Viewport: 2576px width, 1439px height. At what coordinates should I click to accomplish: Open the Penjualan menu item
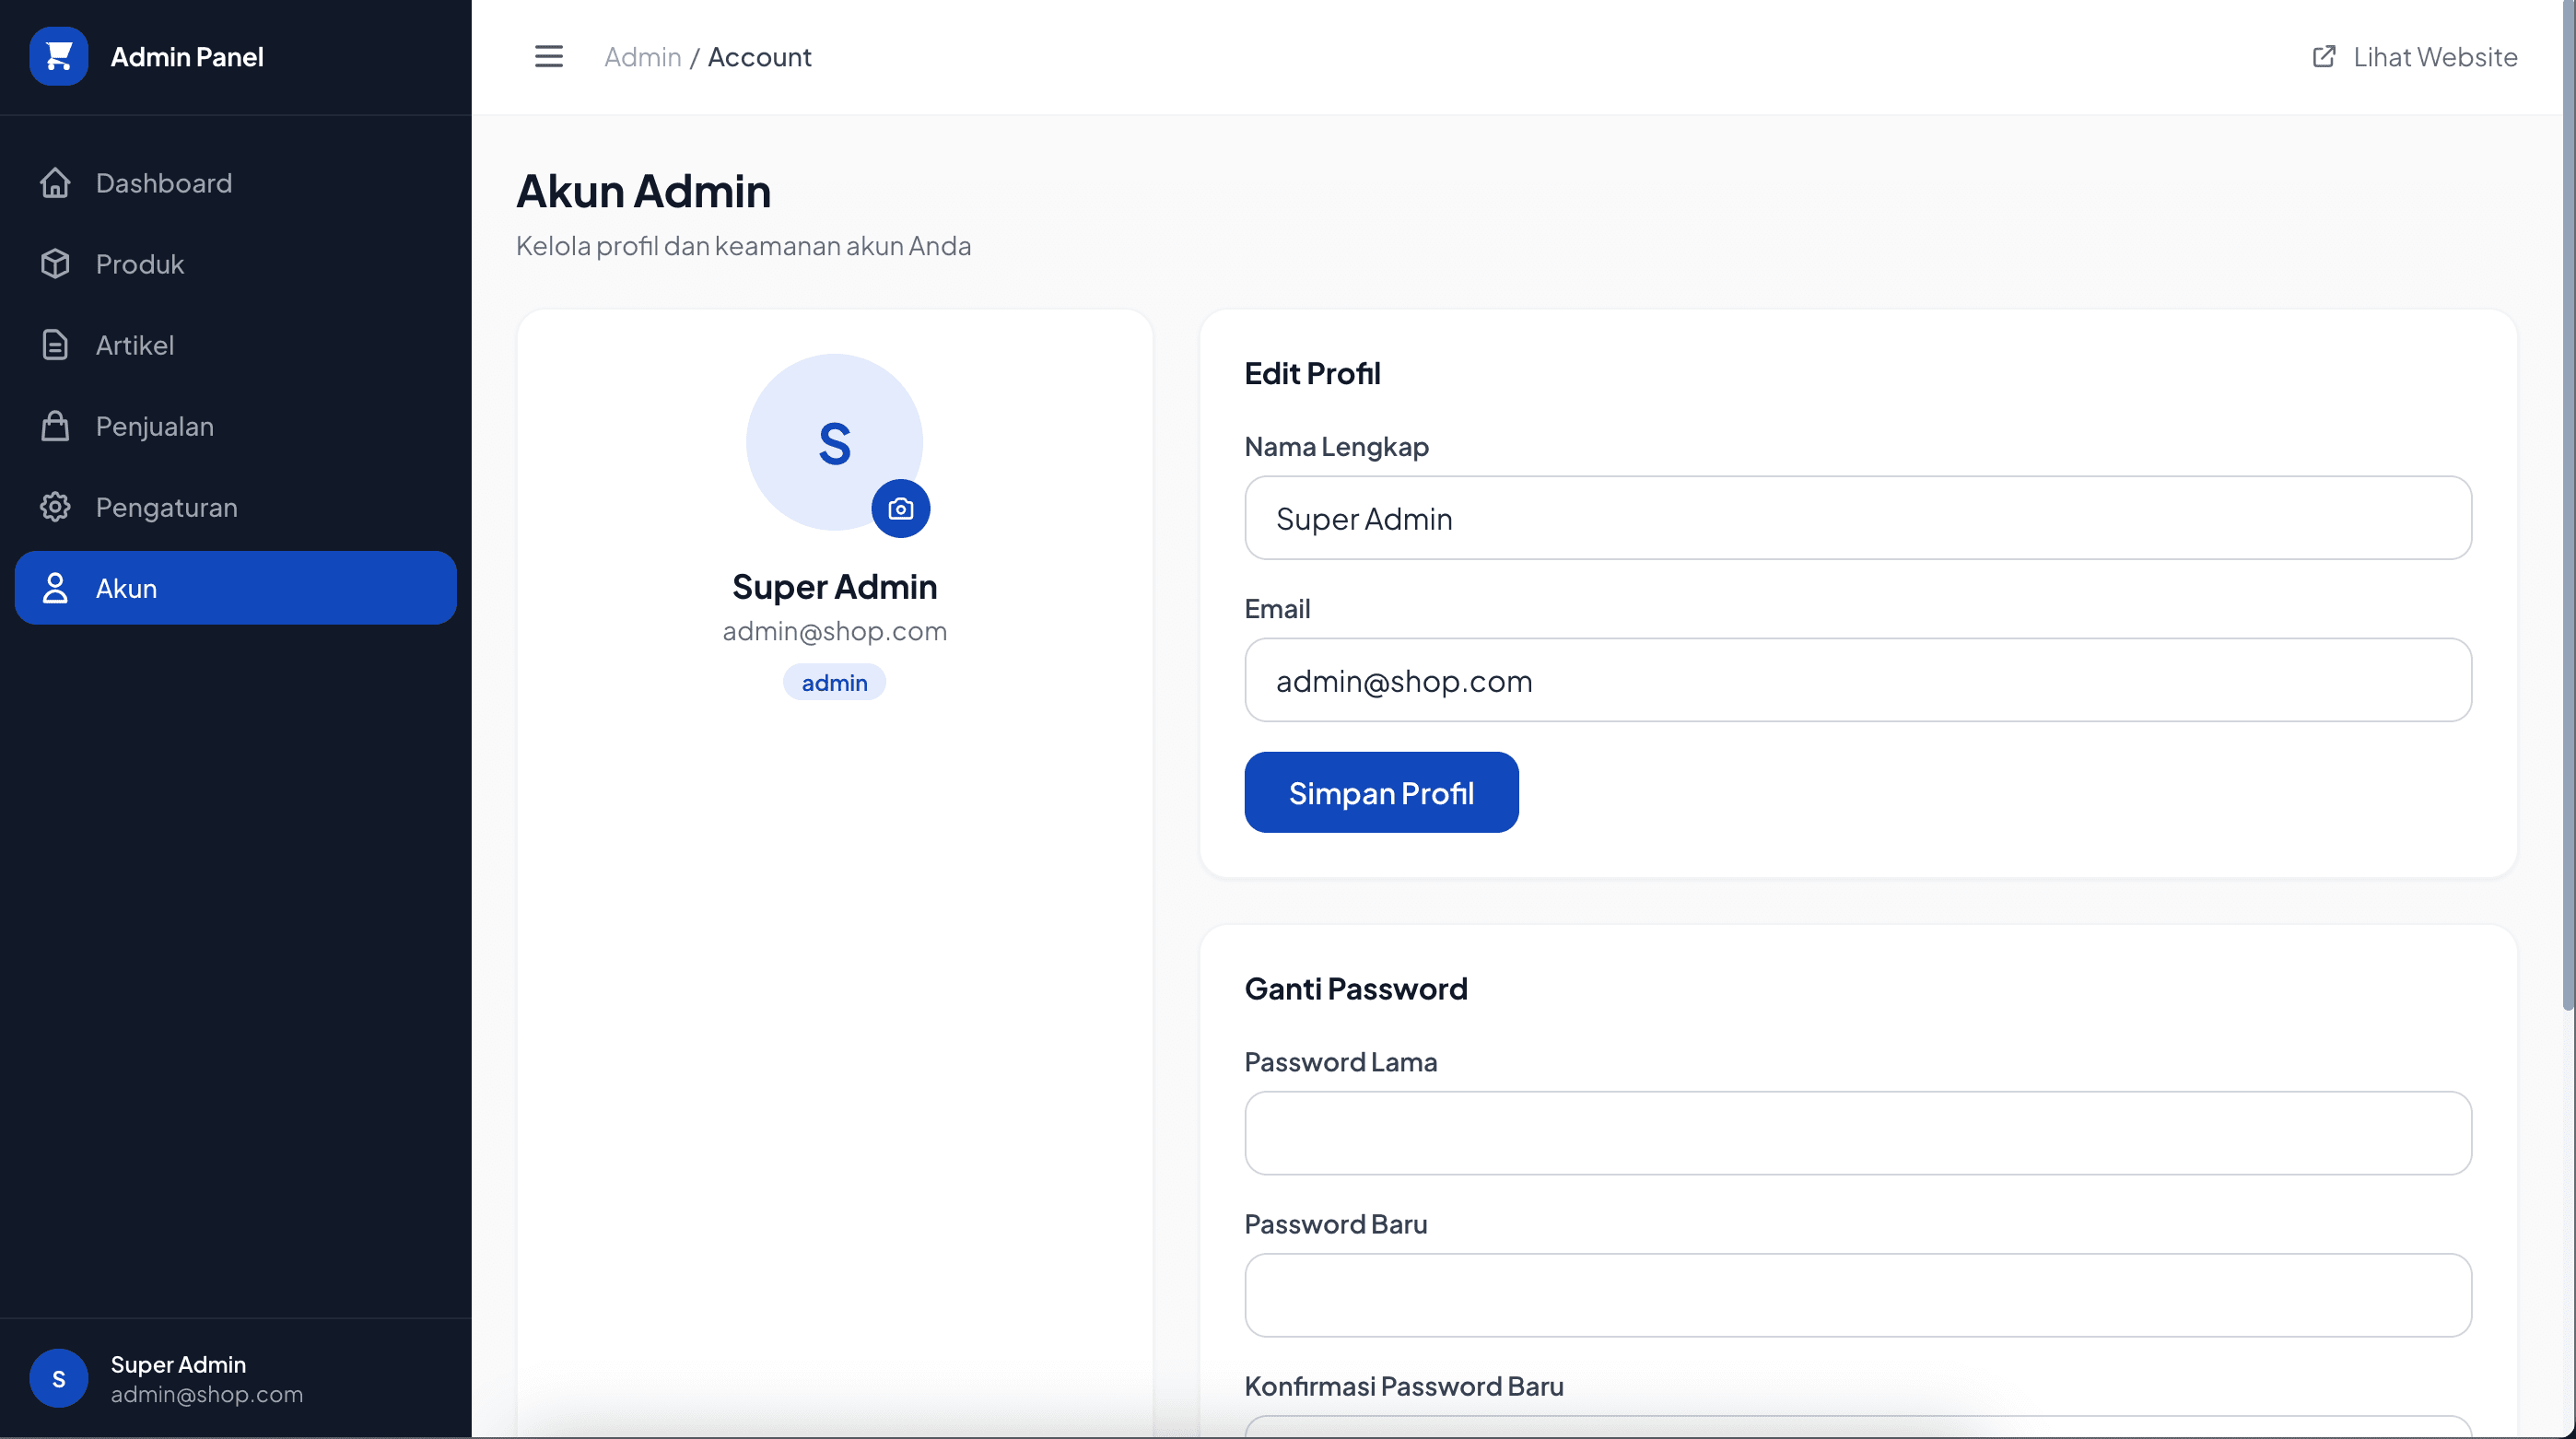coord(155,426)
